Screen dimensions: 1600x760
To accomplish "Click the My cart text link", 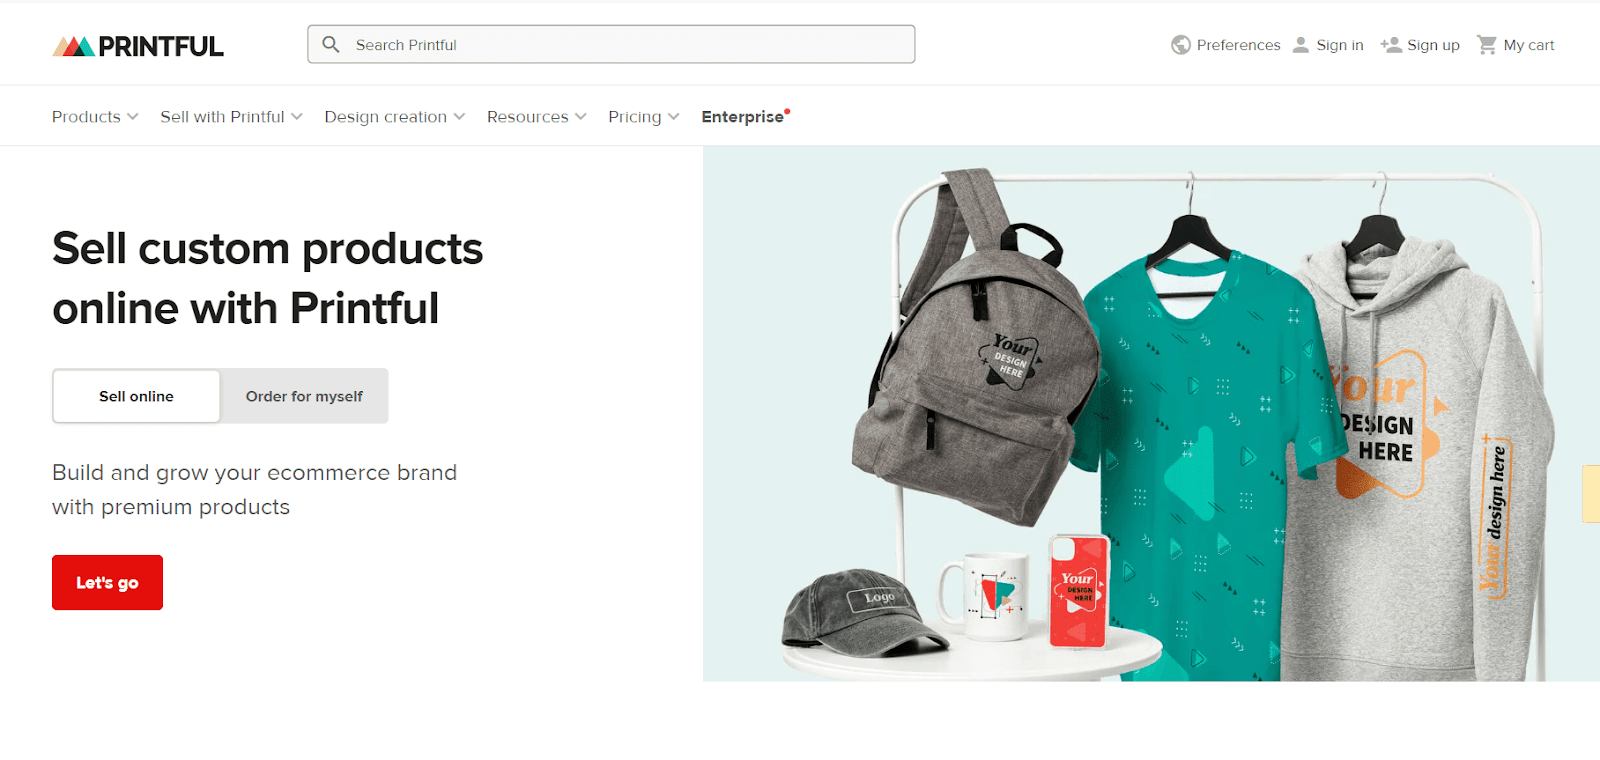I will 1529,45.
